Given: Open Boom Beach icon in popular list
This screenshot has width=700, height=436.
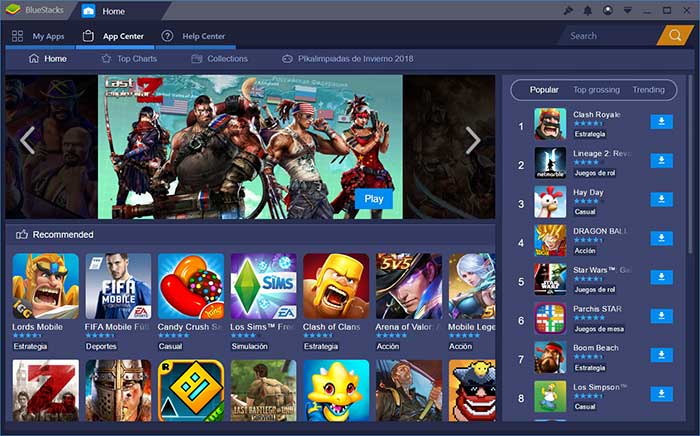Looking at the screenshot, I should 550,357.
